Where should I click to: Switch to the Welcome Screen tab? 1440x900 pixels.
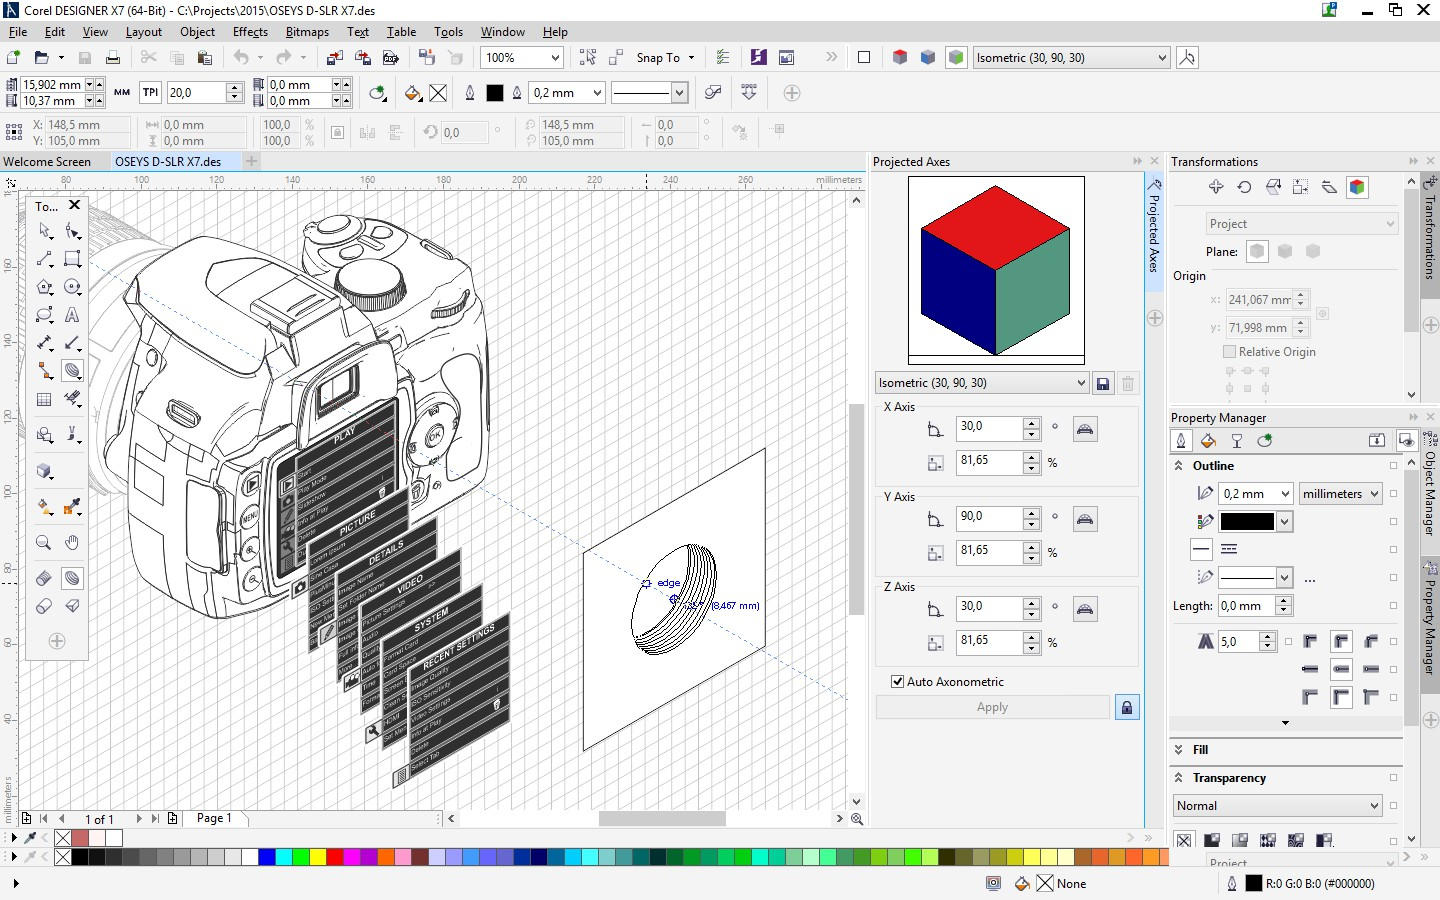coord(47,162)
